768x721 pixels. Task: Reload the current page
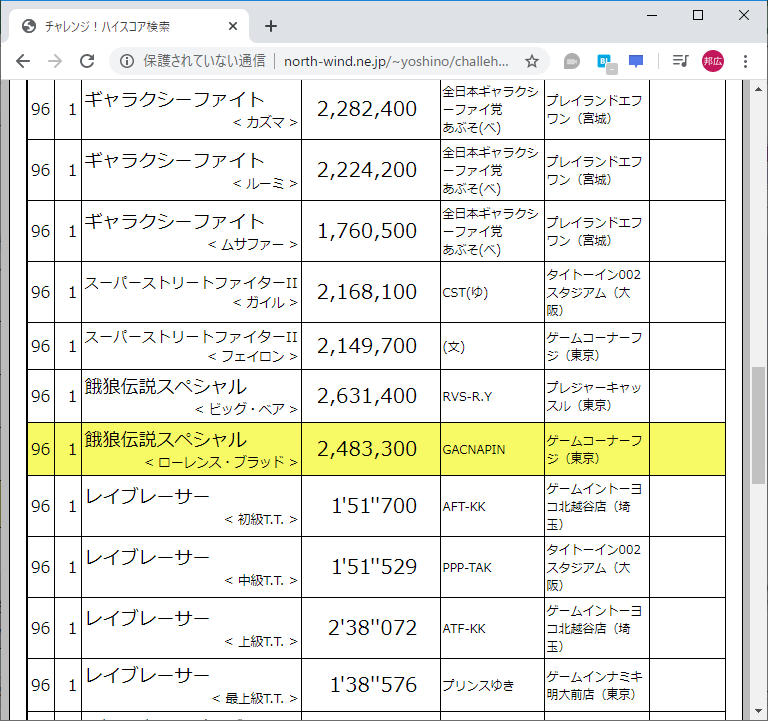[x=87, y=61]
